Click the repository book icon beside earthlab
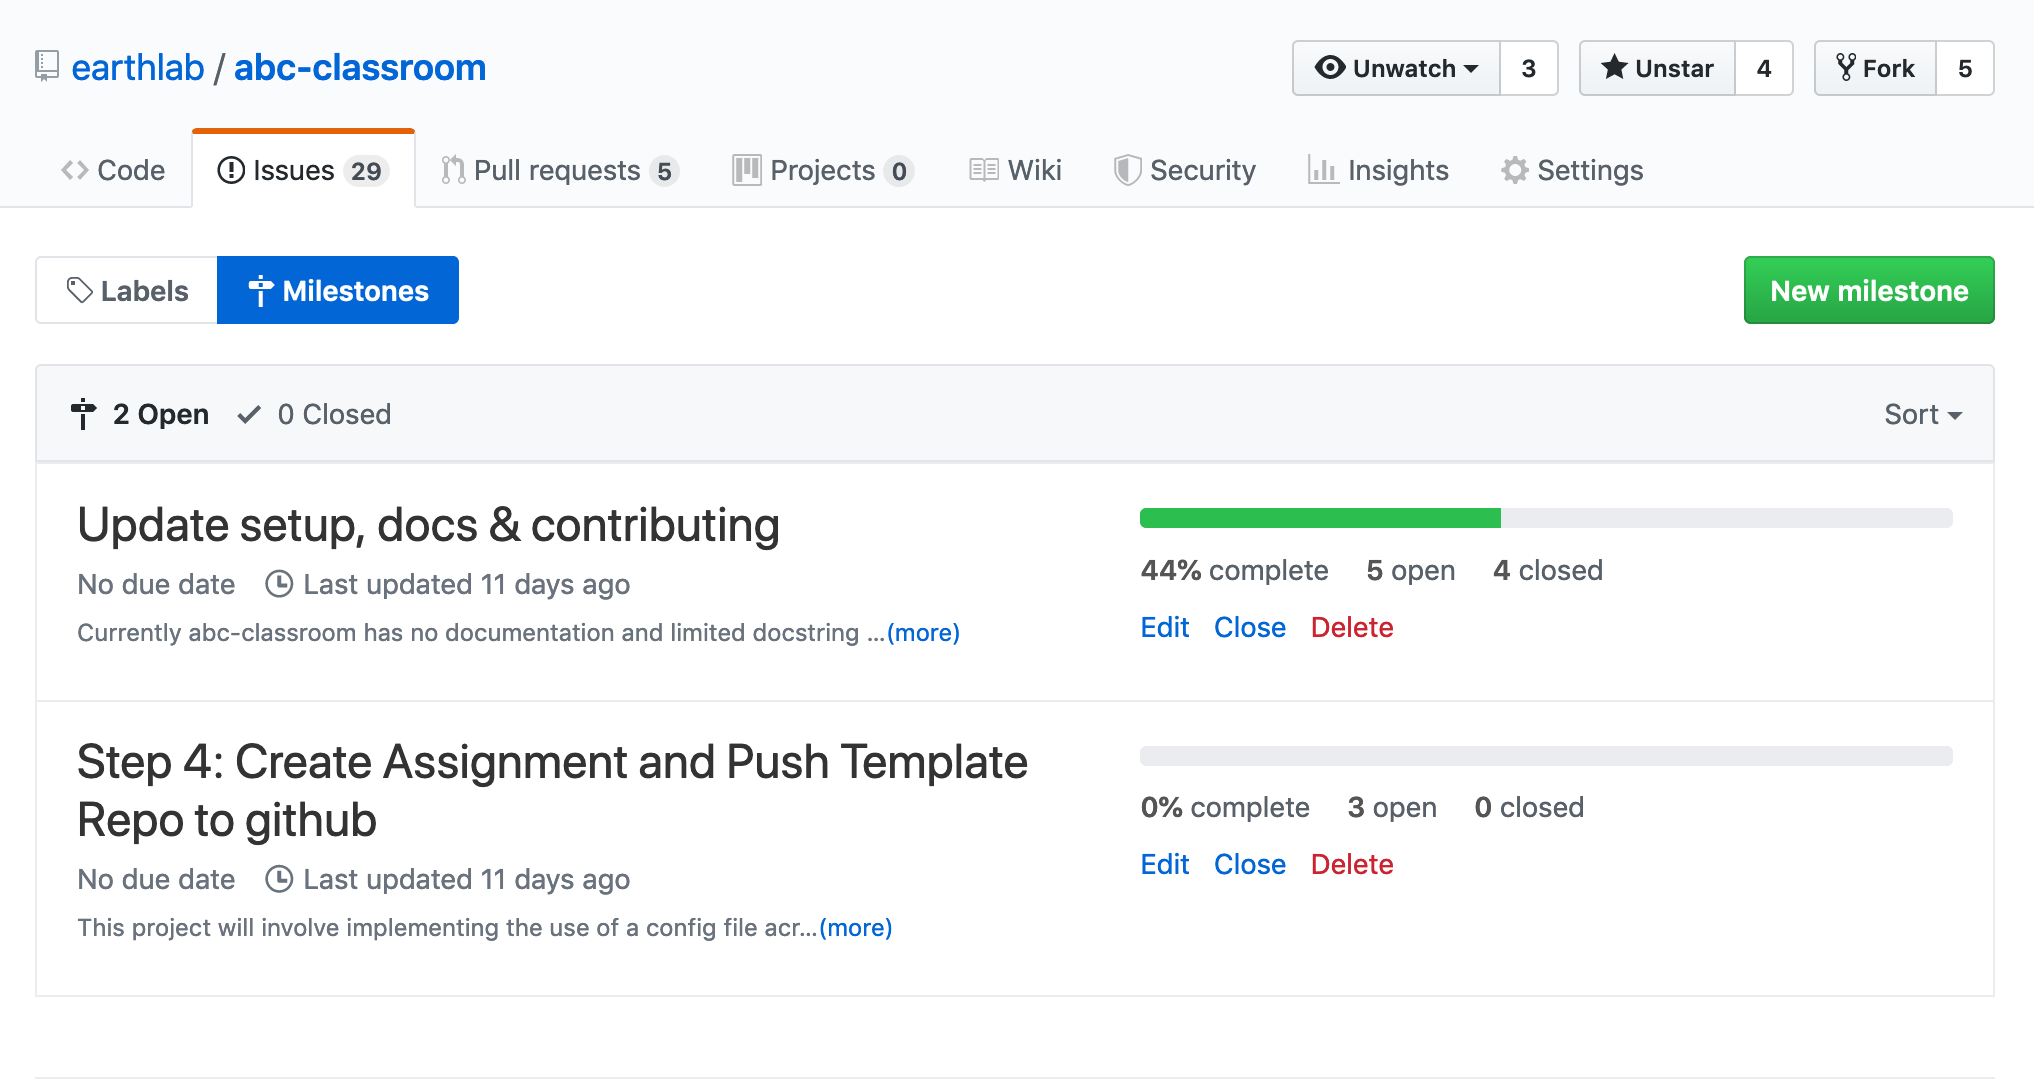This screenshot has width=2034, height=1084. 46,67
